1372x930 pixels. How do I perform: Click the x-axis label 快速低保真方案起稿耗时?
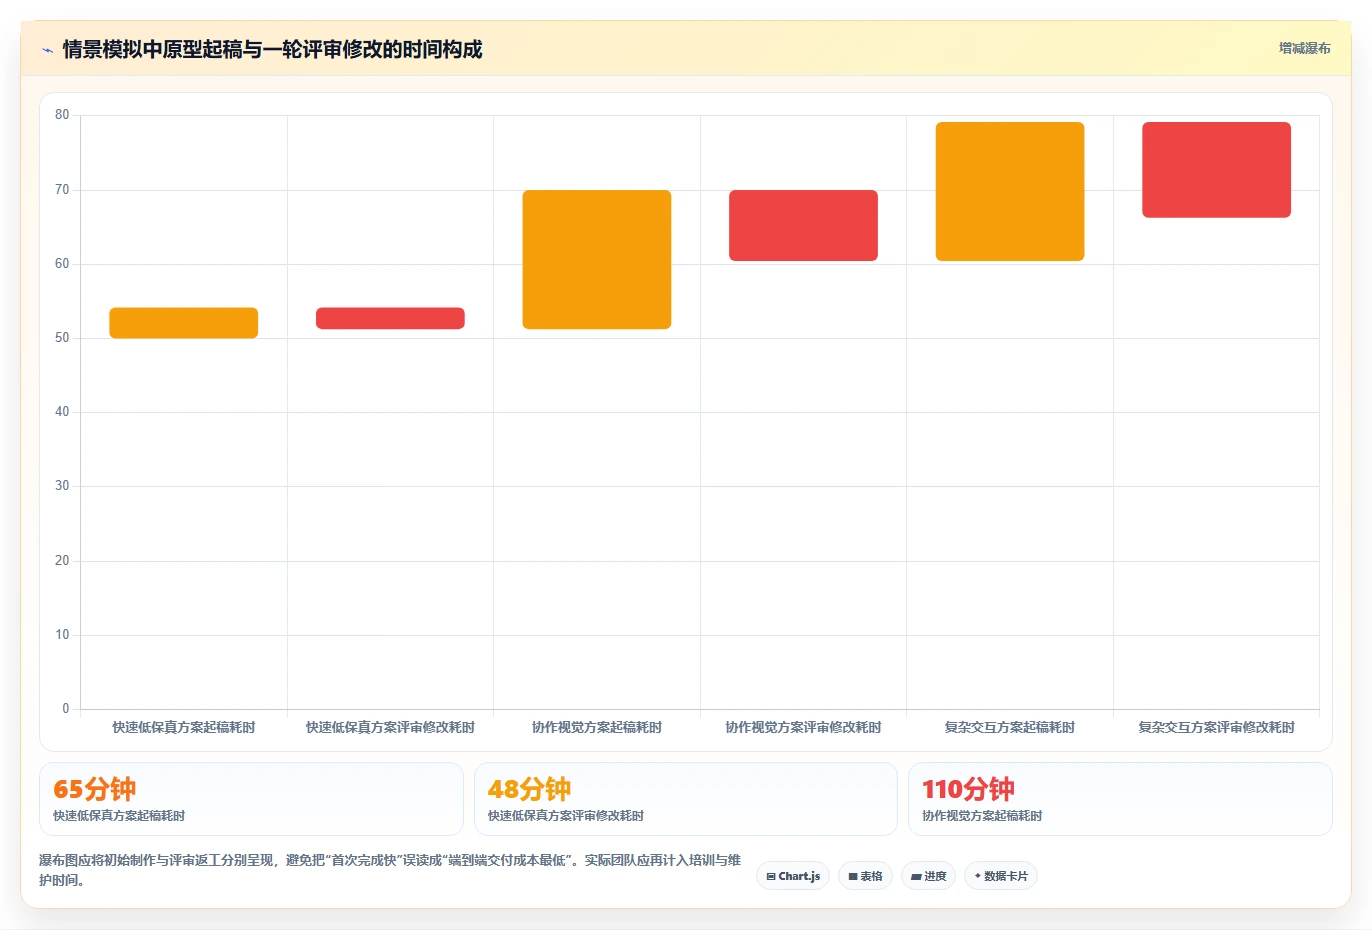pyautogui.click(x=184, y=728)
